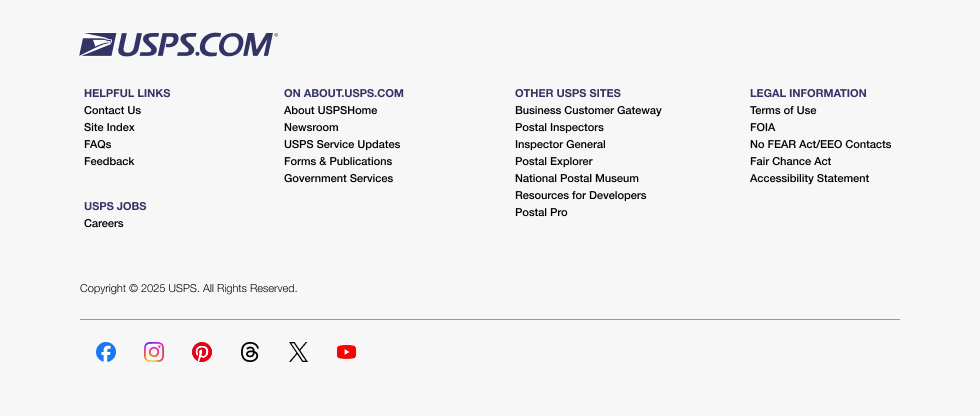Click the Feedback link

pyautogui.click(x=109, y=161)
